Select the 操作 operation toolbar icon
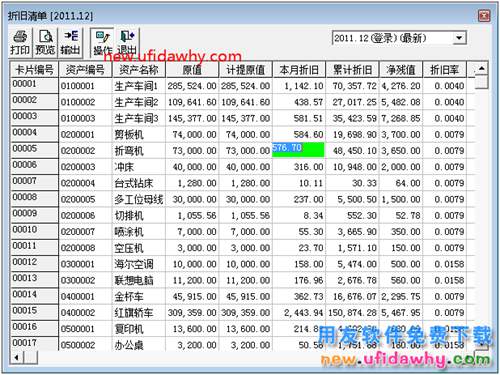Screen dimensions: 500x375 [x=102, y=43]
